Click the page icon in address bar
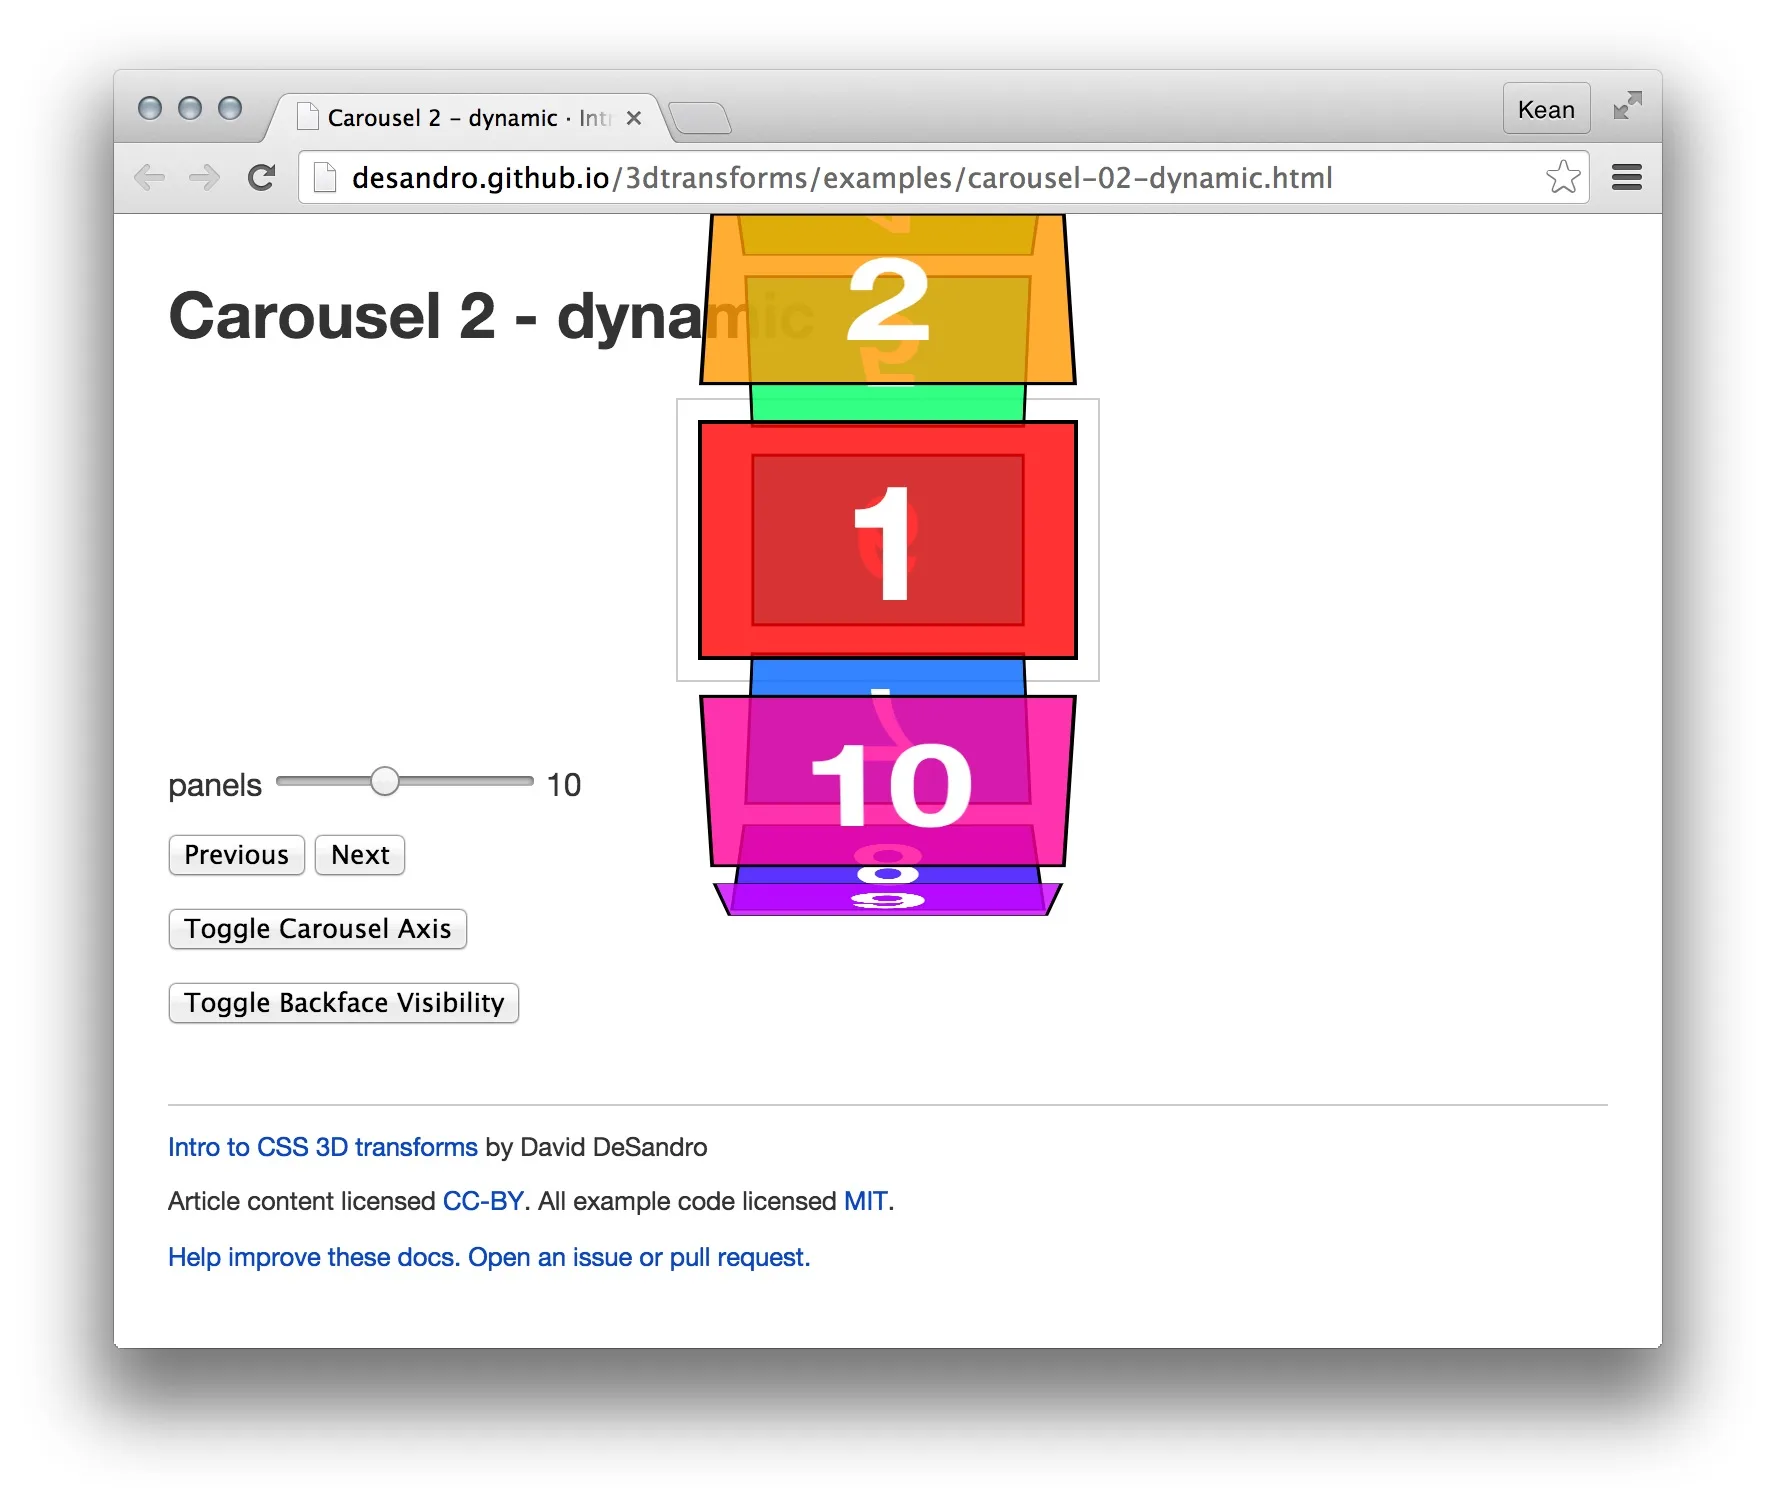Viewport: 1776px width, 1506px height. click(x=325, y=178)
